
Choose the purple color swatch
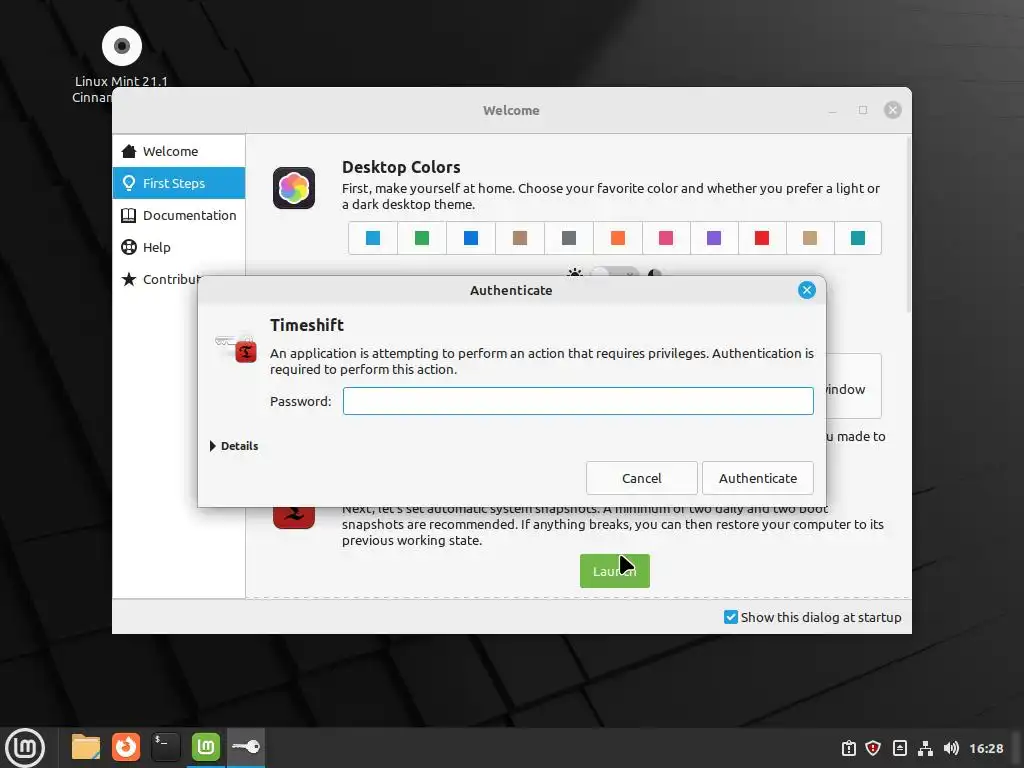click(x=714, y=238)
